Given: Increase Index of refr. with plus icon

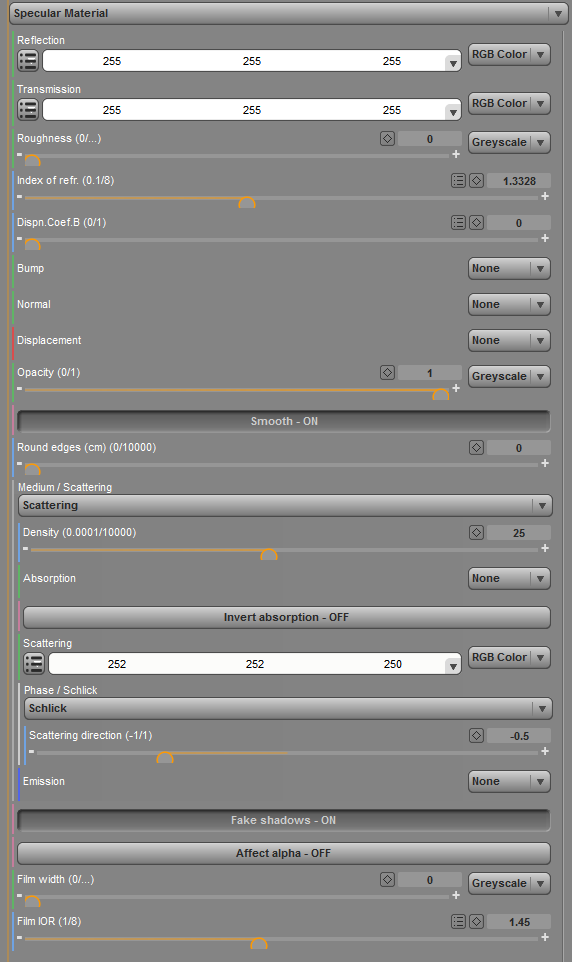Looking at the screenshot, I should pyautogui.click(x=545, y=196).
